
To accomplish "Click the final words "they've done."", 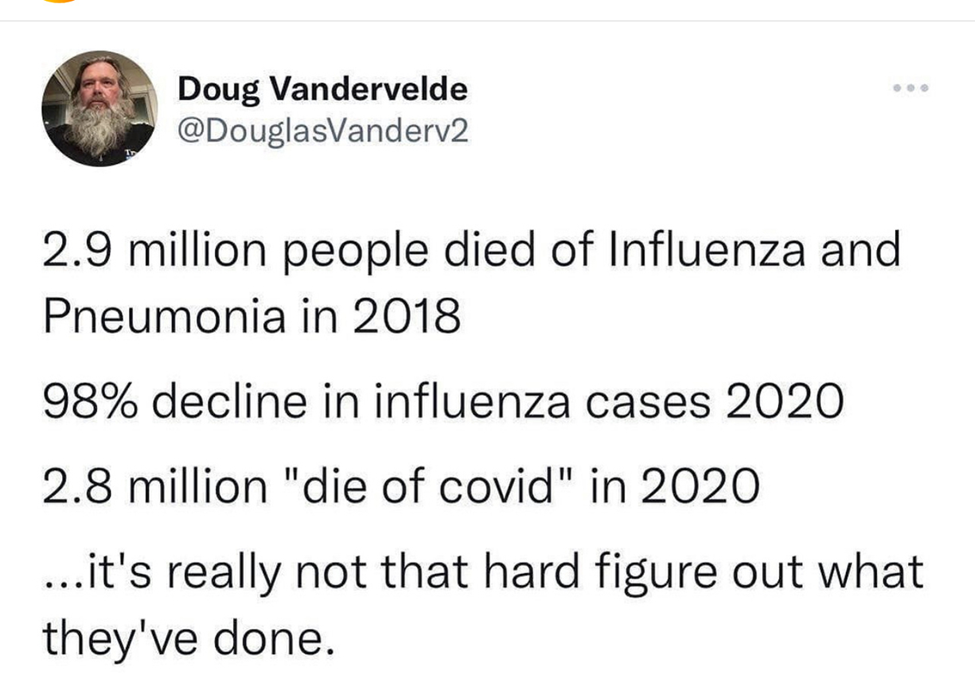I will (x=186, y=638).
